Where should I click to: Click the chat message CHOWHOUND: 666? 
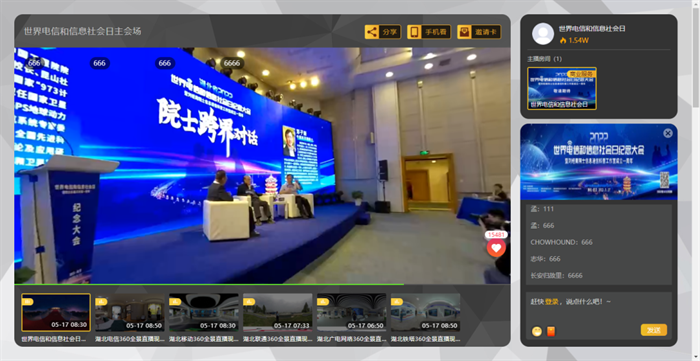pyautogui.click(x=561, y=242)
